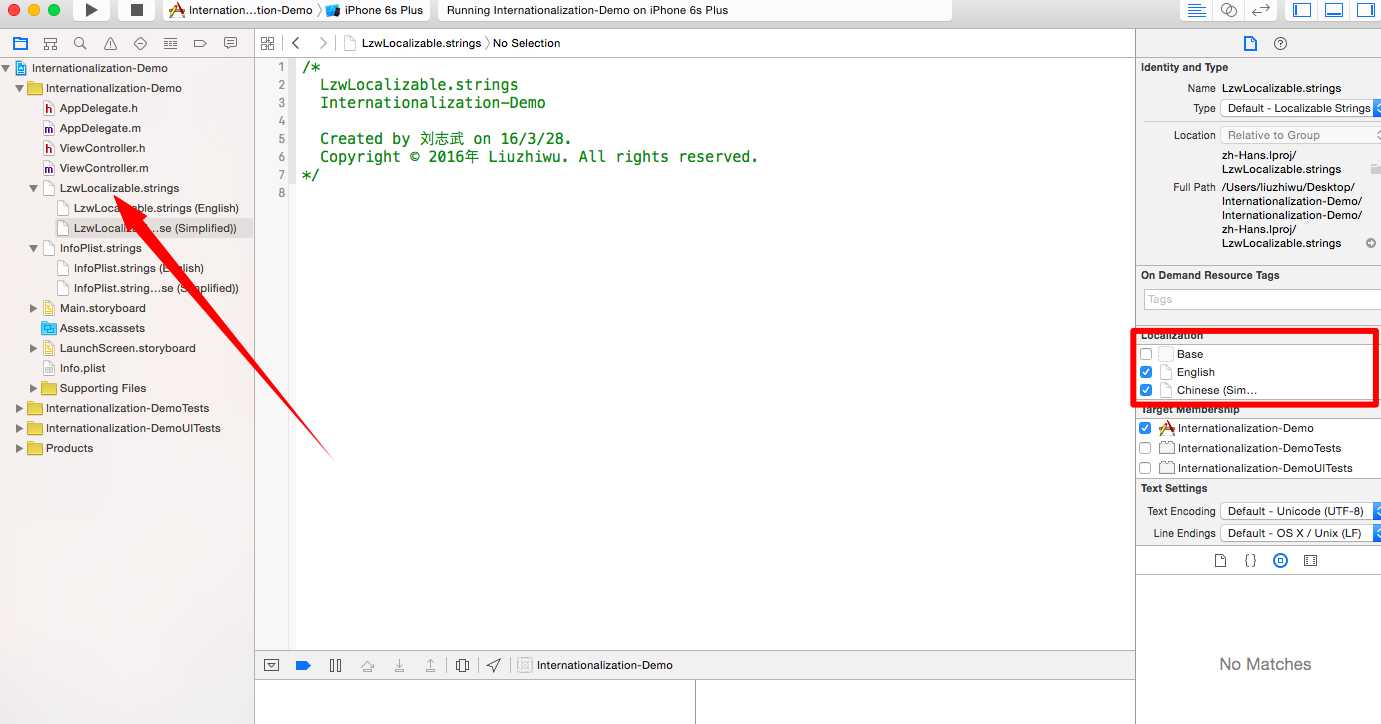Screen dimensions: 1381x724
Task: Check Internationalization-DemoTests target membership
Action: [1146, 448]
